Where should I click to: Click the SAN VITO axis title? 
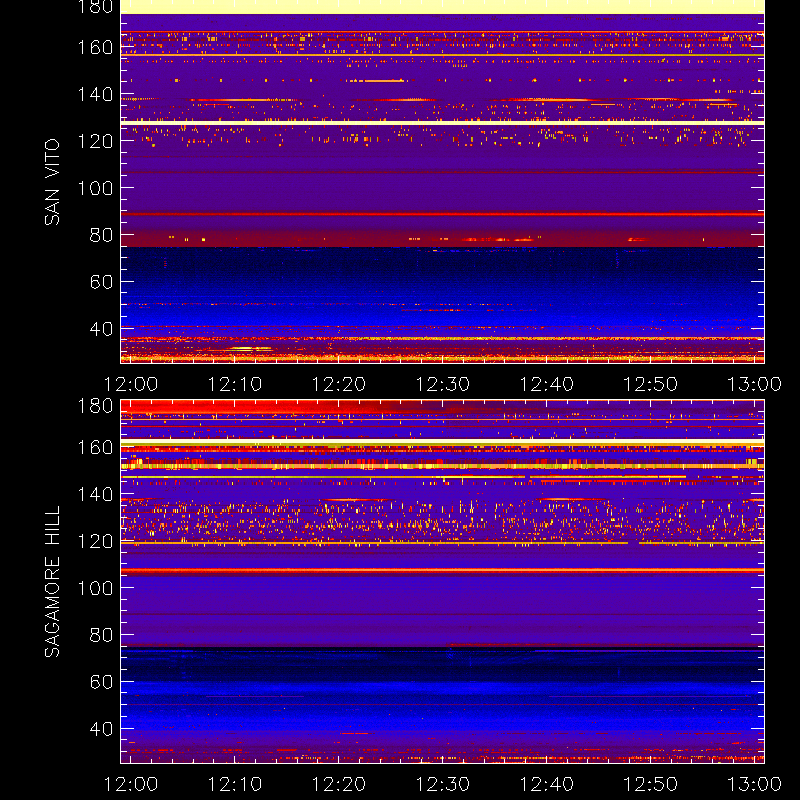tap(52, 182)
